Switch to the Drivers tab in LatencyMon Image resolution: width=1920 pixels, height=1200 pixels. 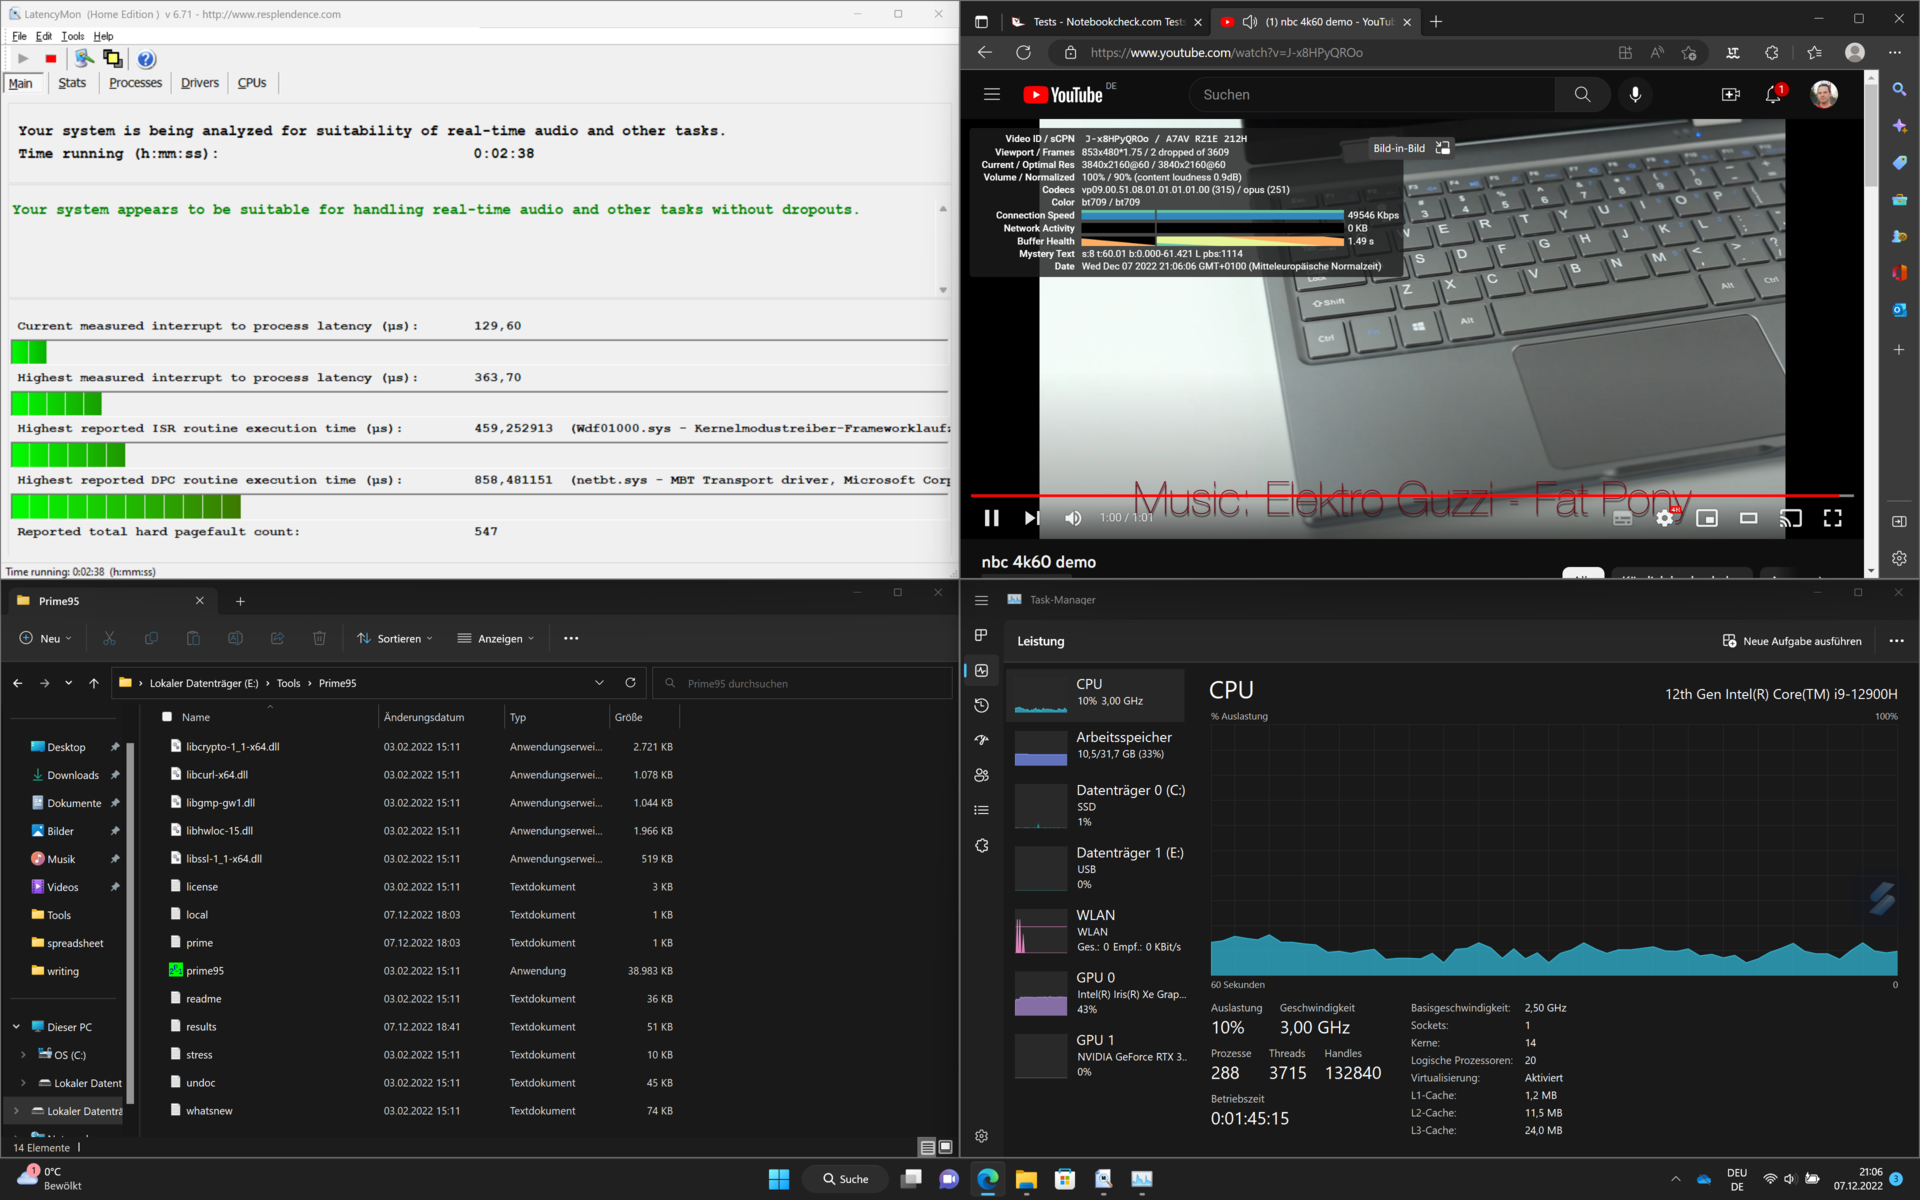click(x=199, y=83)
